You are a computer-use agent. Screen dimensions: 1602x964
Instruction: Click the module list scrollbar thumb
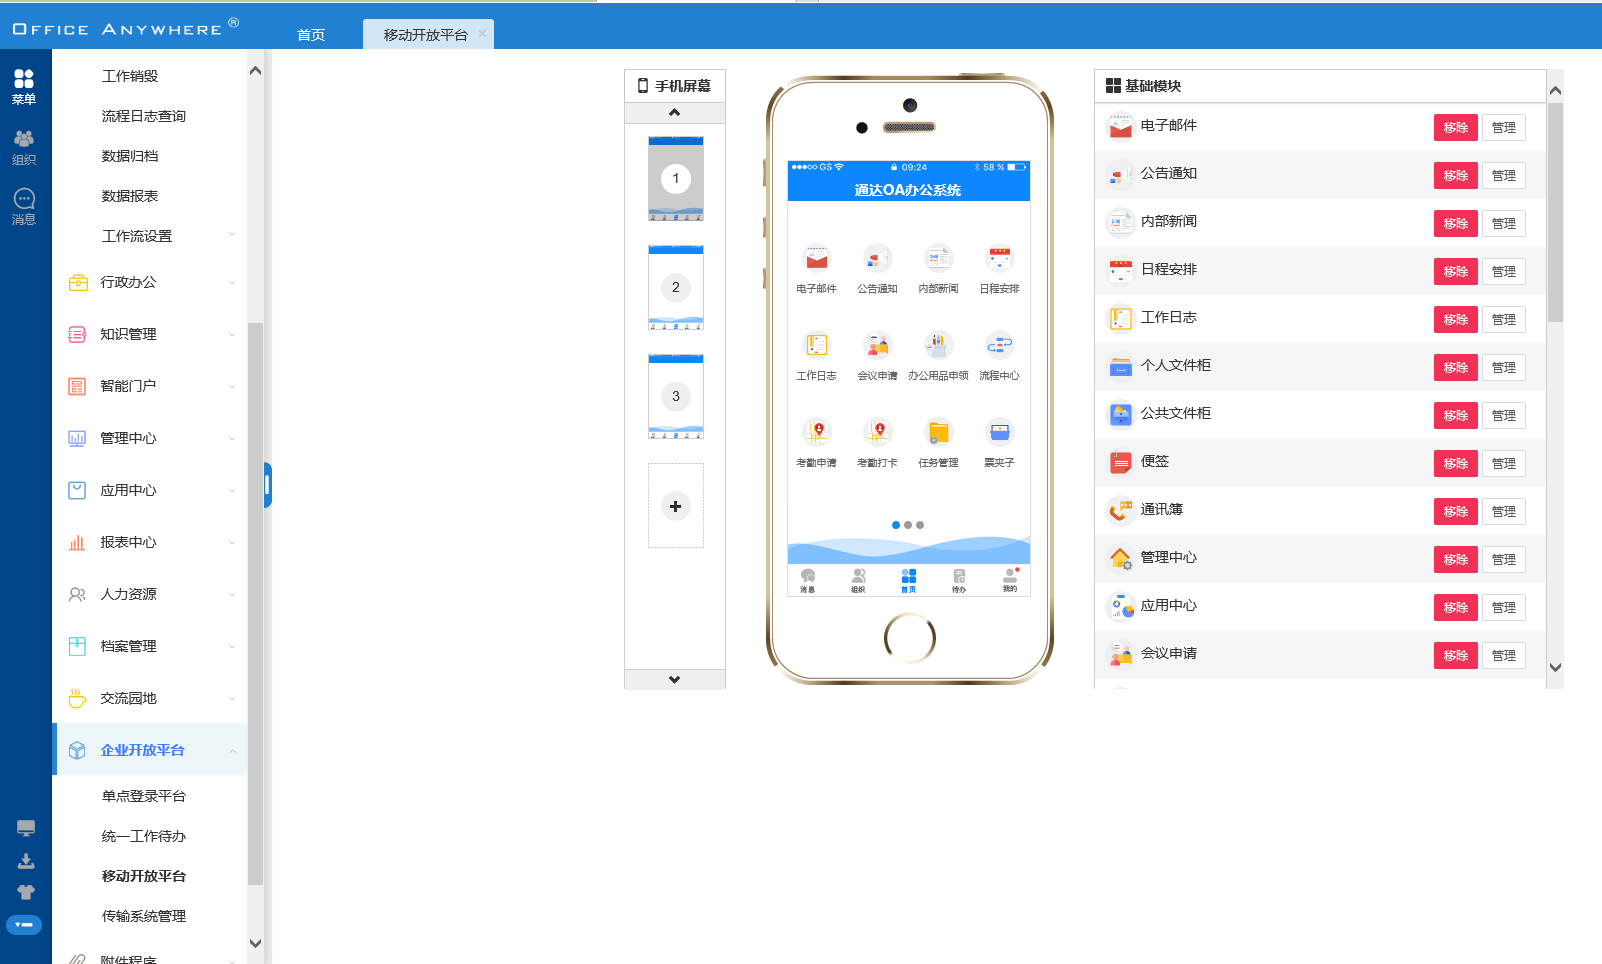tap(1555, 211)
